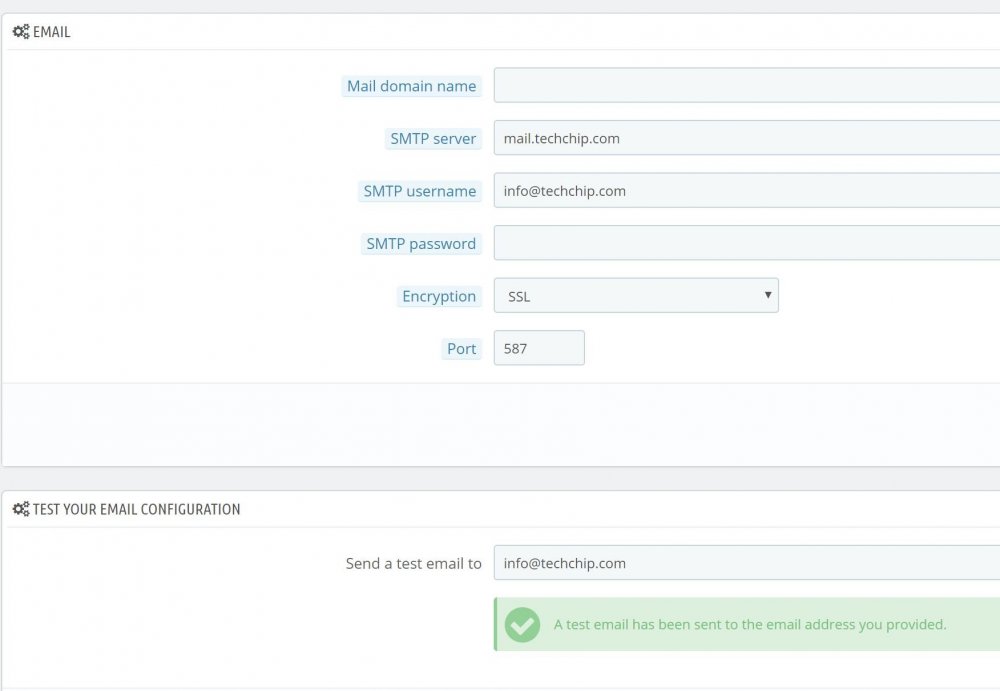Click the green success checkmark icon
Viewport: 1000px width, 691px height.
(x=521, y=624)
